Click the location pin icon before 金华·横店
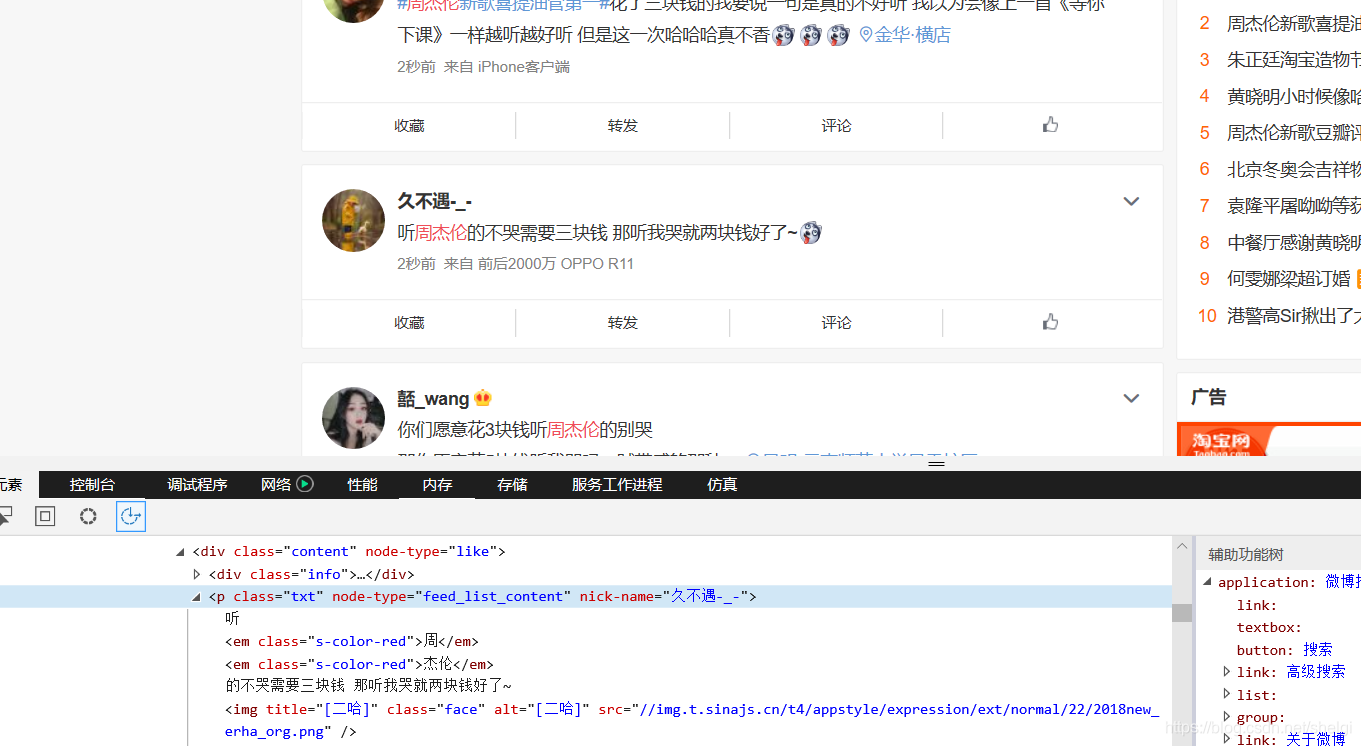 coord(865,34)
